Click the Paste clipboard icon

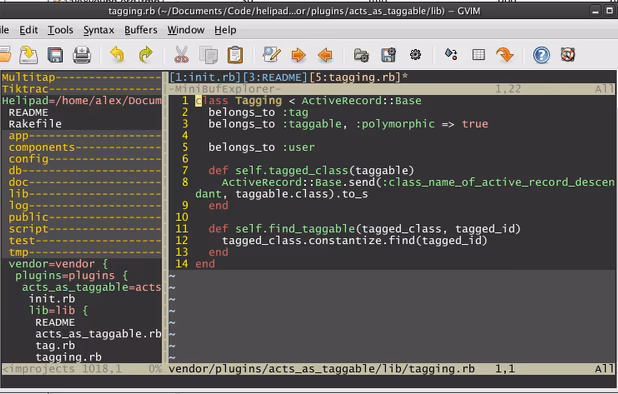tap(235, 55)
